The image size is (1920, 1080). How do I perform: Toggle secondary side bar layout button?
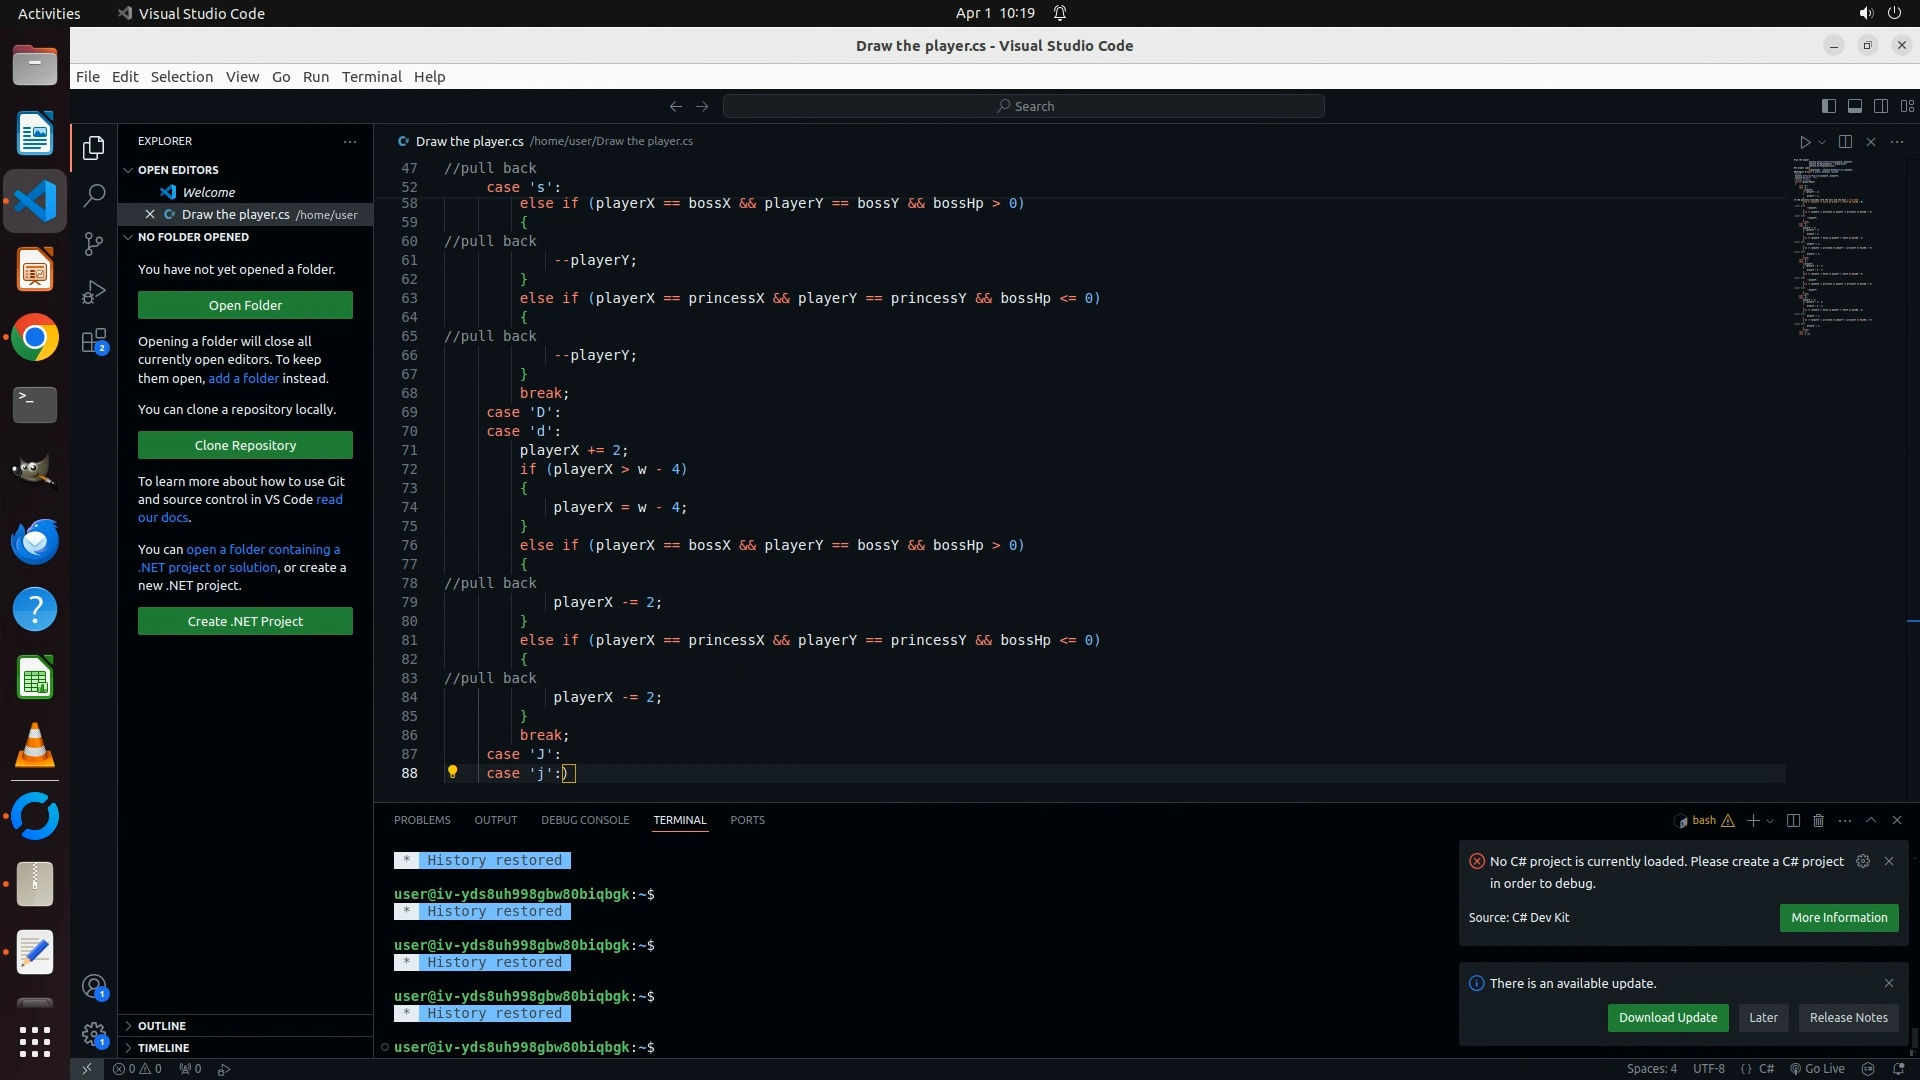pyautogui.click(x=1880, y=106)
